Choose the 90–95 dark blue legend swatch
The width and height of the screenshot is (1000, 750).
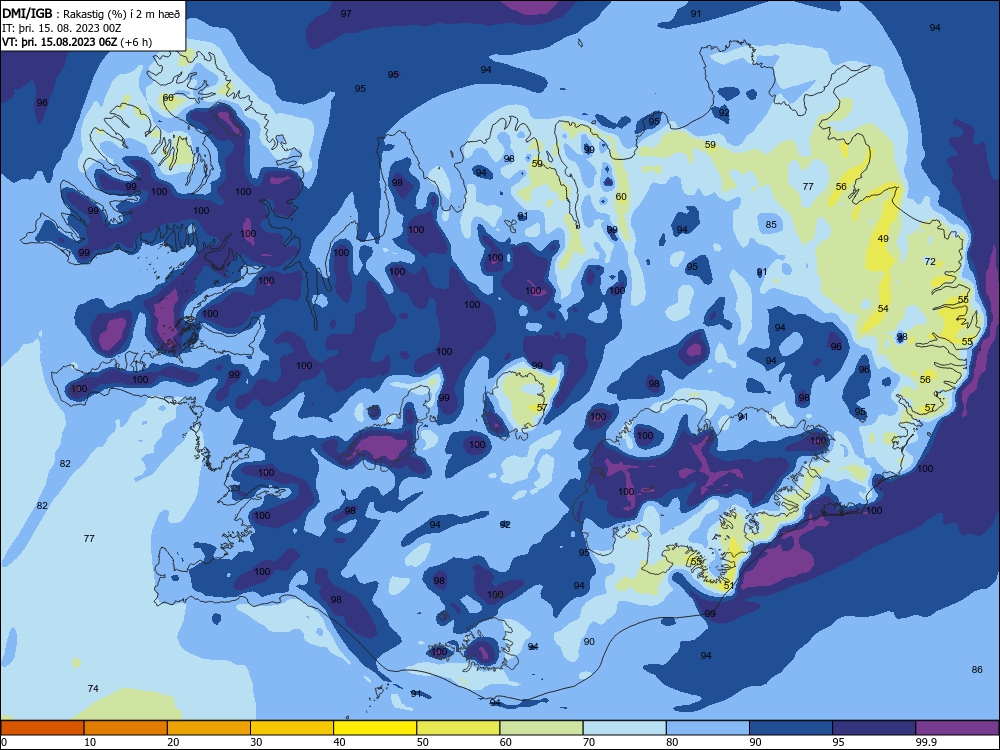[791, 728]
